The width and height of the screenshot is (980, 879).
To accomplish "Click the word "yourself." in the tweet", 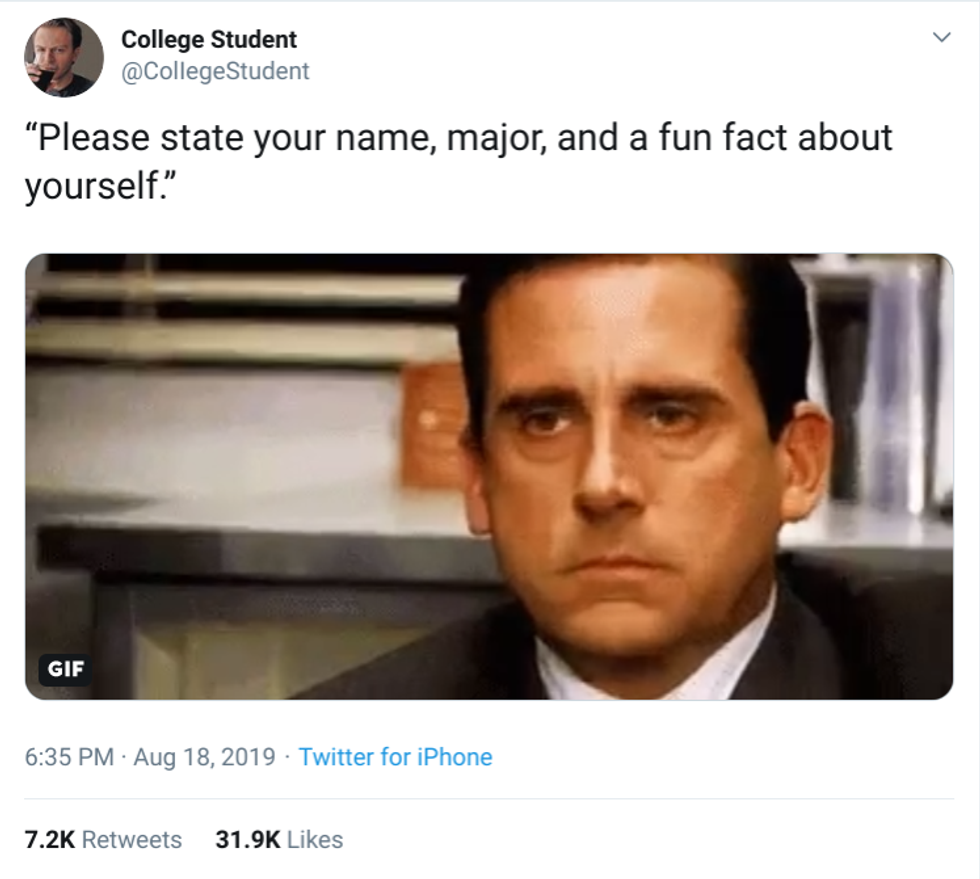I will pyautogui.click(x=96, y=185).
